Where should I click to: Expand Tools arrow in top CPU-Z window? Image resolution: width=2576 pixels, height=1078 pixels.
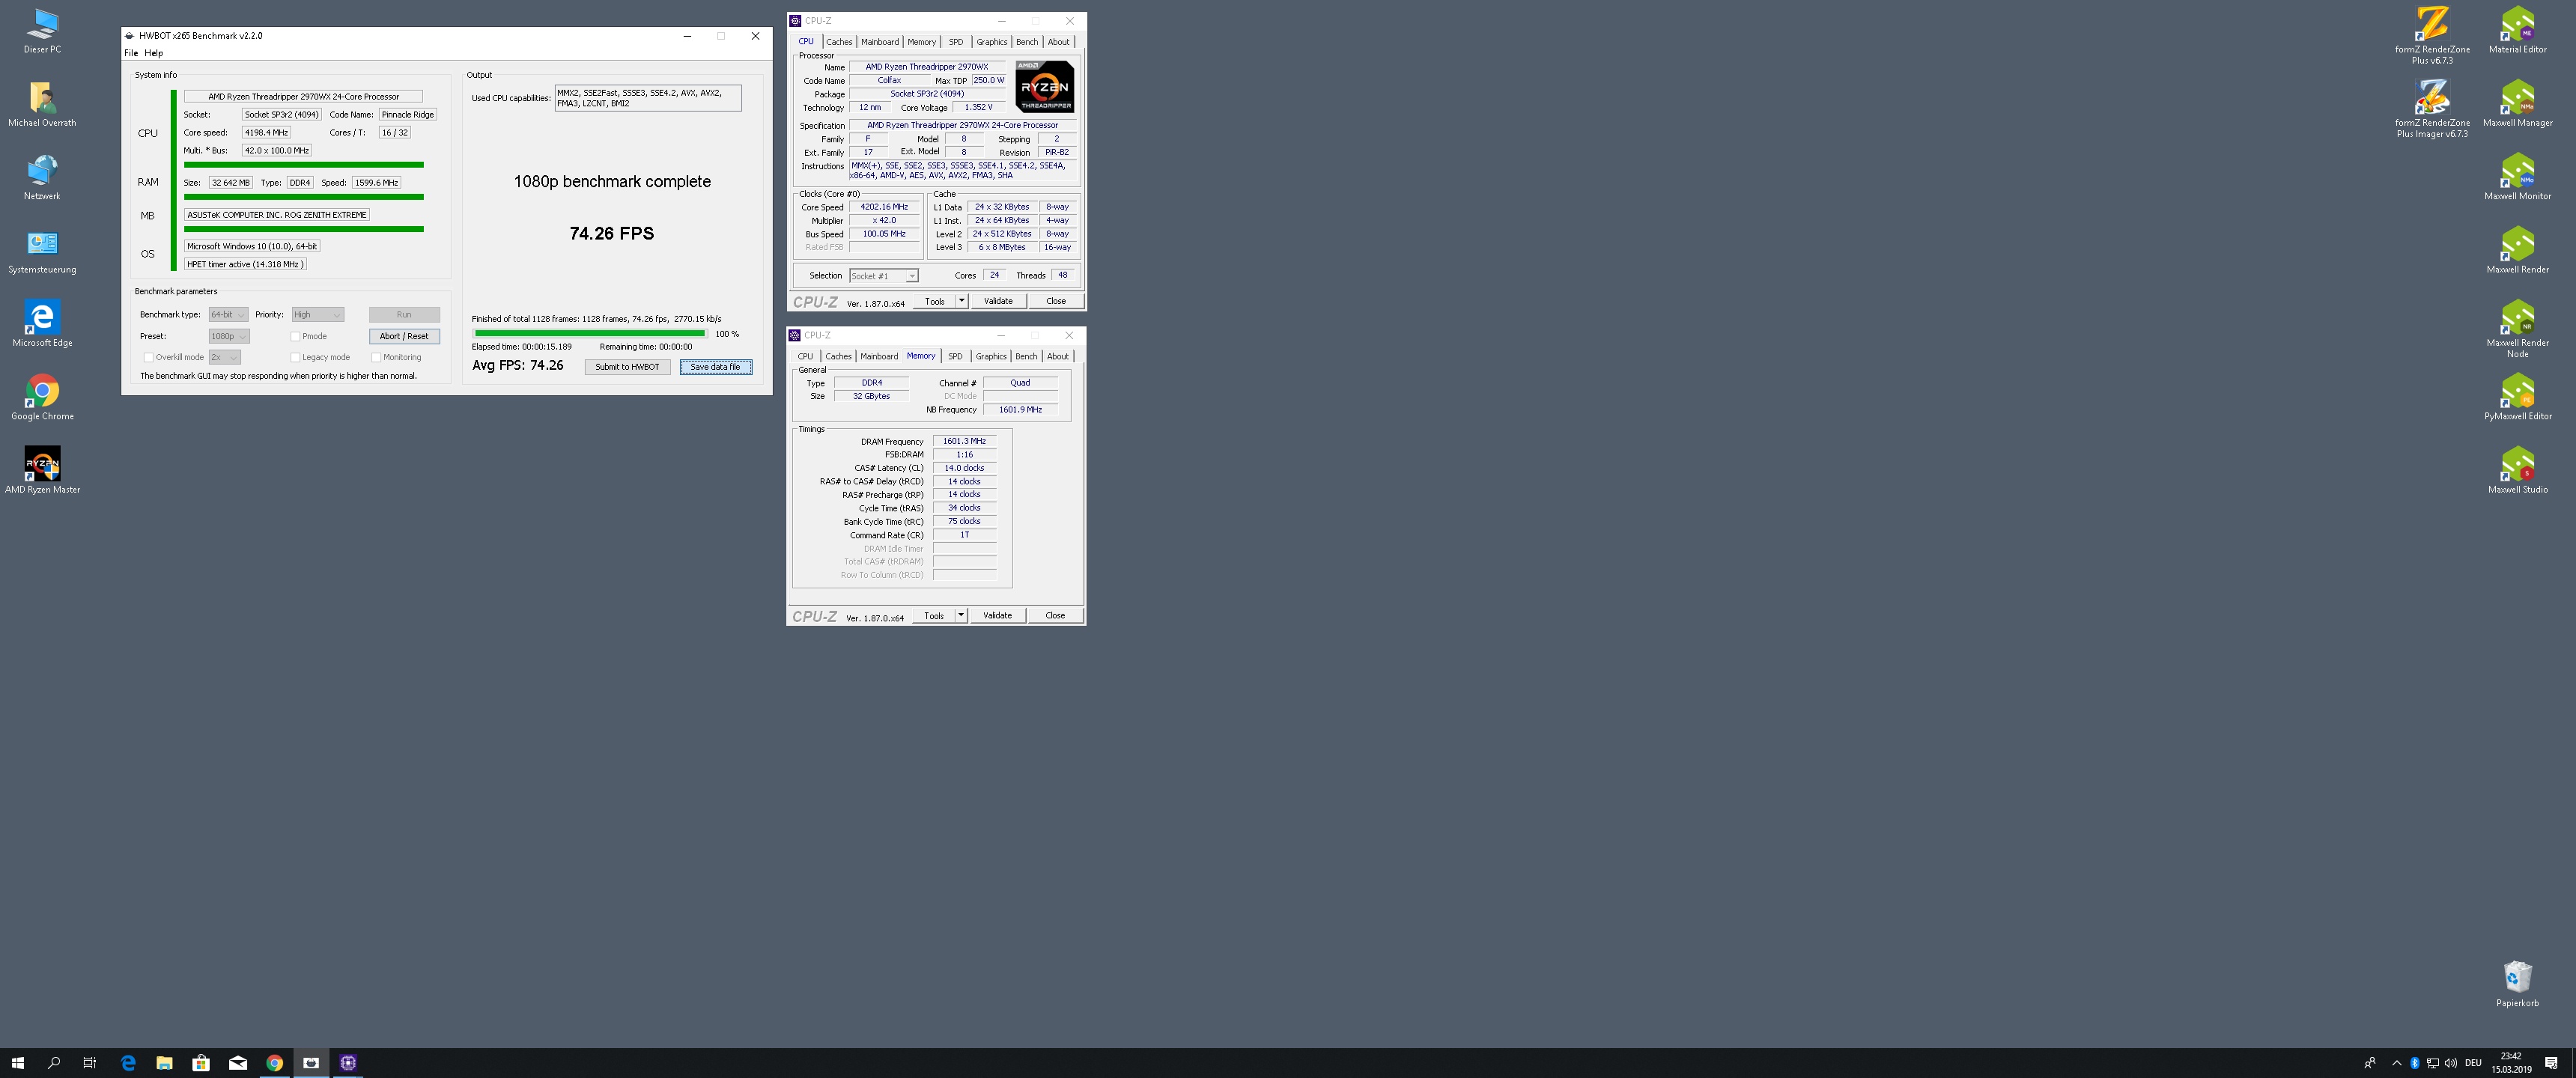tap(962, 300)
